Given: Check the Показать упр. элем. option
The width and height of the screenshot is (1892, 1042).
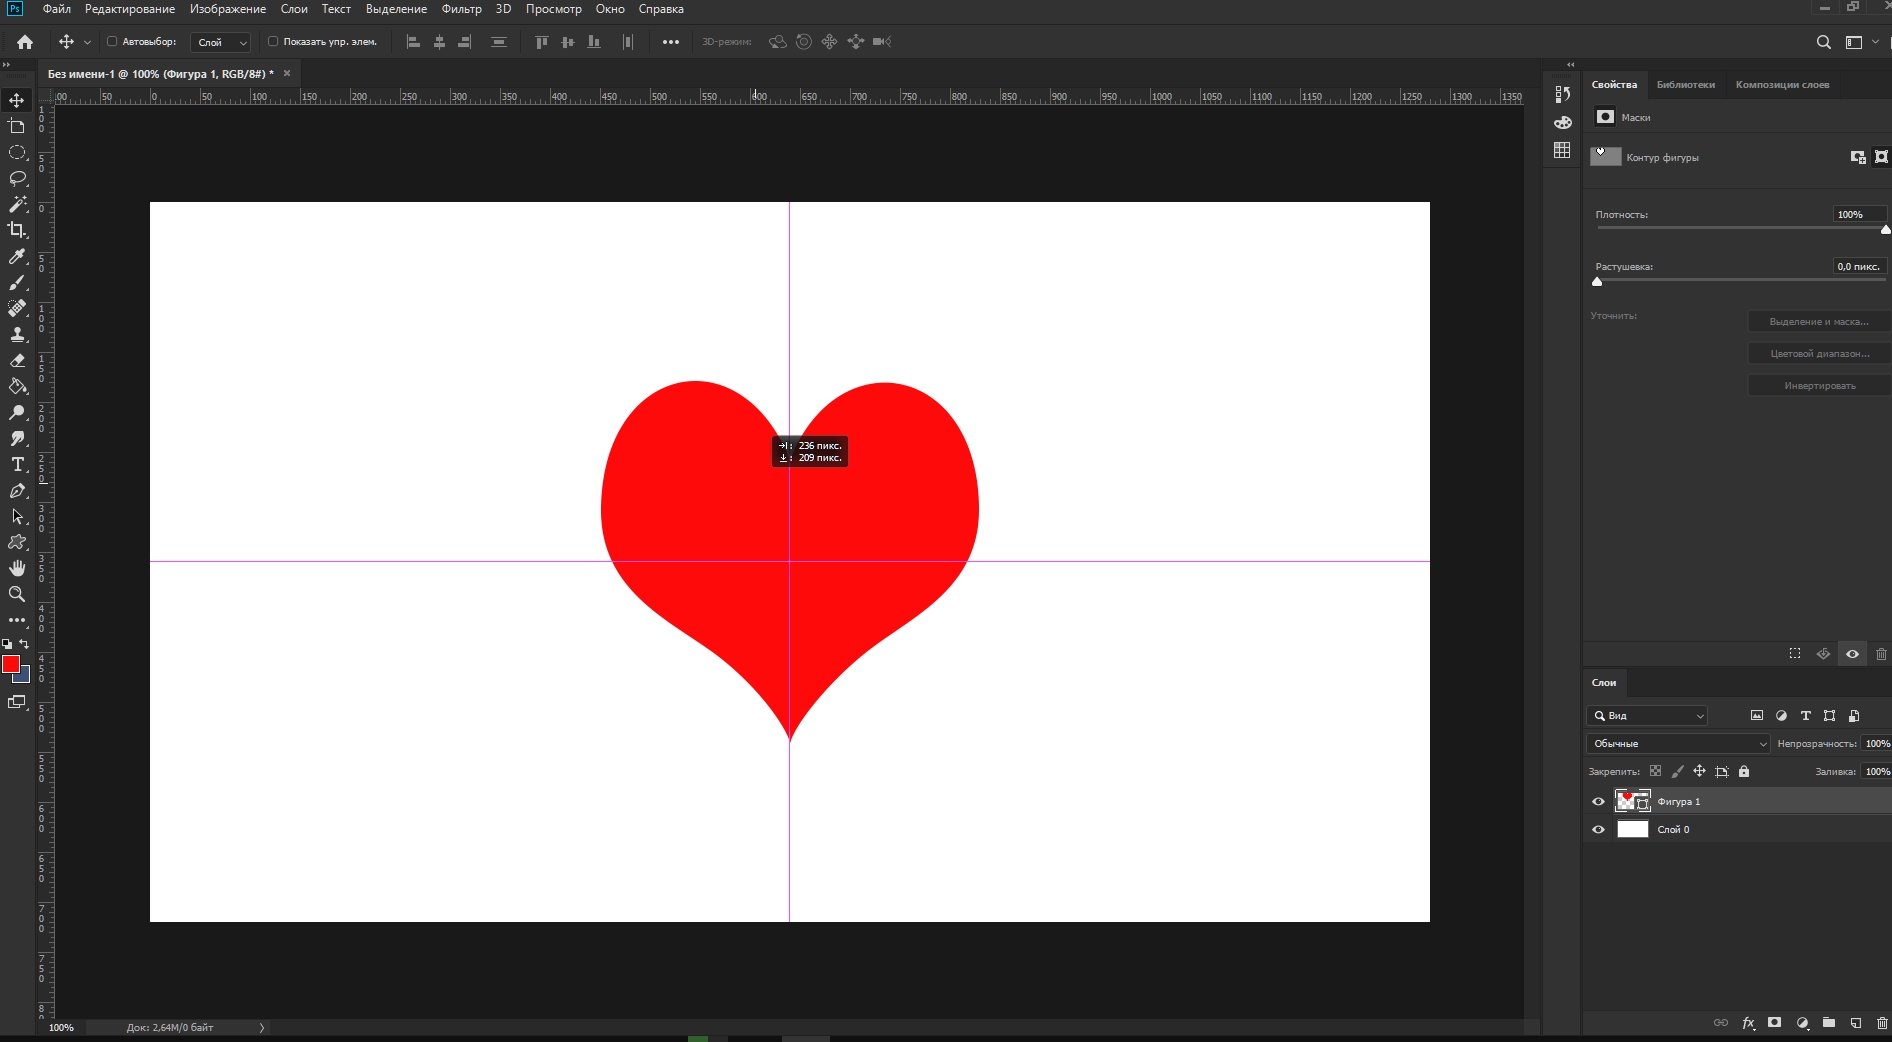Looking at the screenshot, I should pos(273,42).
